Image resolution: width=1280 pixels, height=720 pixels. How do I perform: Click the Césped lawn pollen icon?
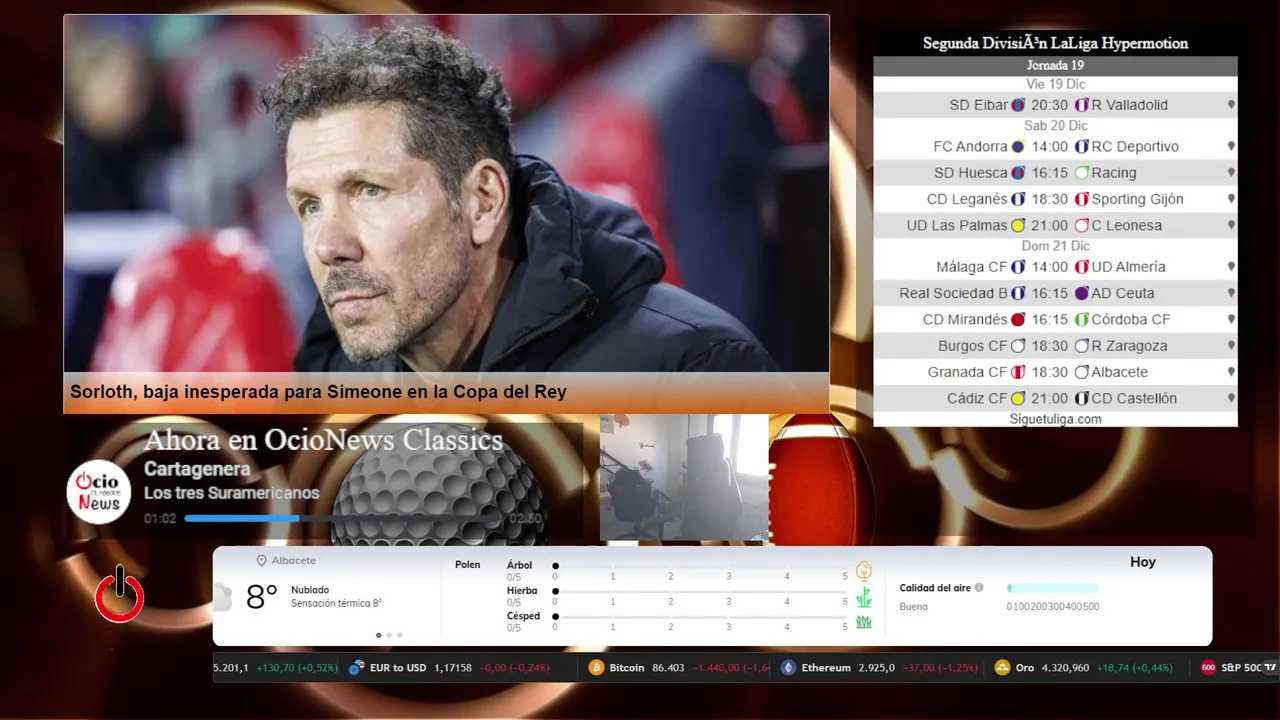pyautogui.click(x=864, y=622)
